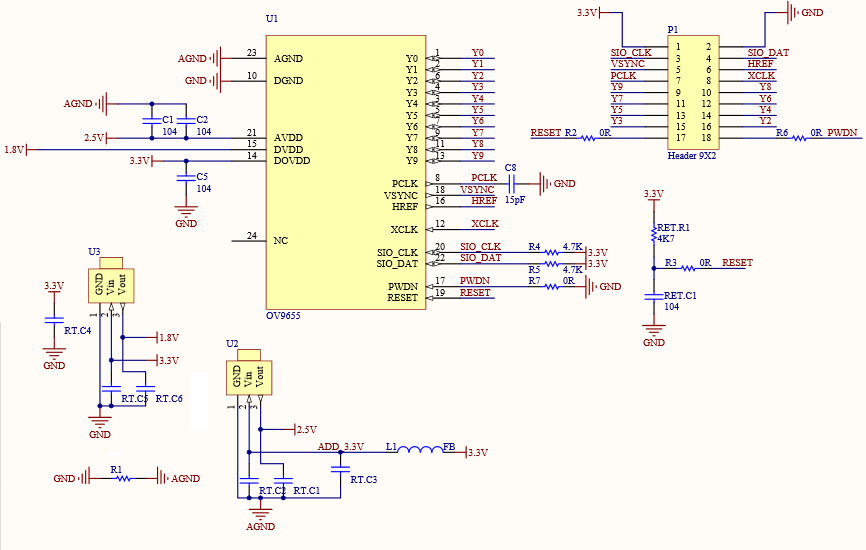Image resolution: width=866 pixels, height=550 pixels.
Task: Select the GND symbol right of C8
Action: click(546, 183)
